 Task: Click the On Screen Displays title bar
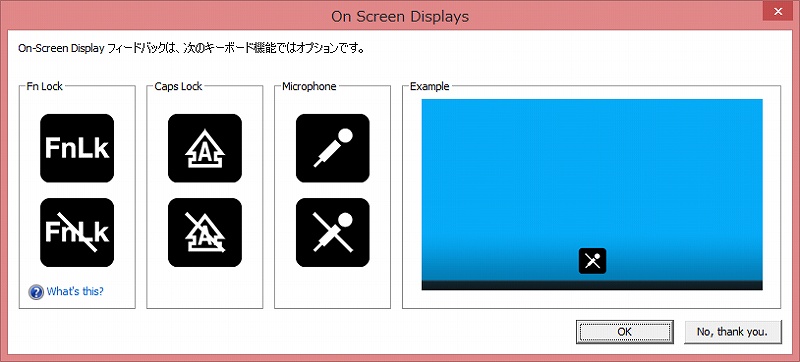400,16
